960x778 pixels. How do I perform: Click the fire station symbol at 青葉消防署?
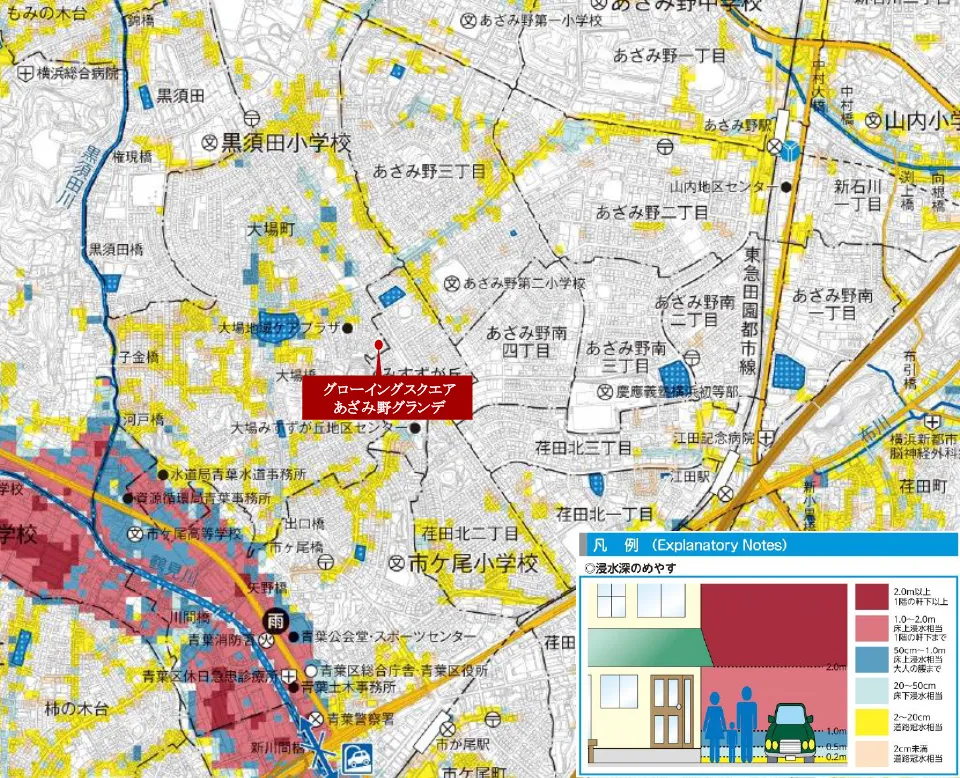click(267, 638)
